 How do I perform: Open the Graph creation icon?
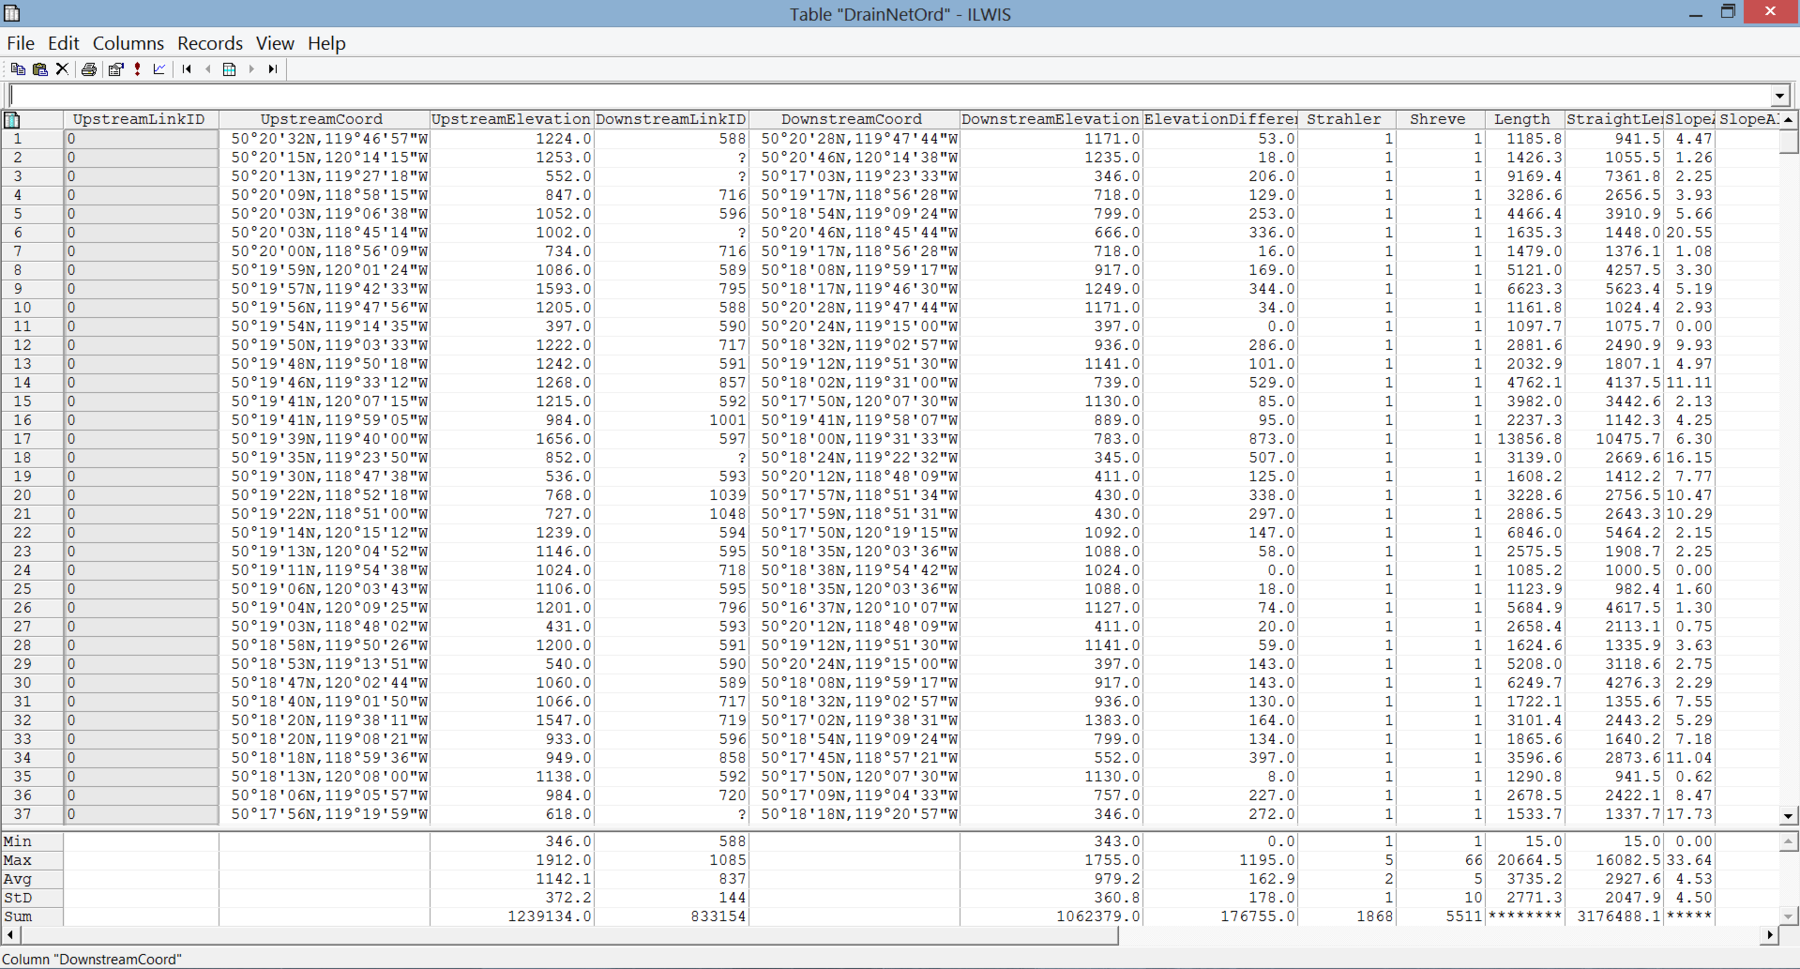tap(160, 69)
